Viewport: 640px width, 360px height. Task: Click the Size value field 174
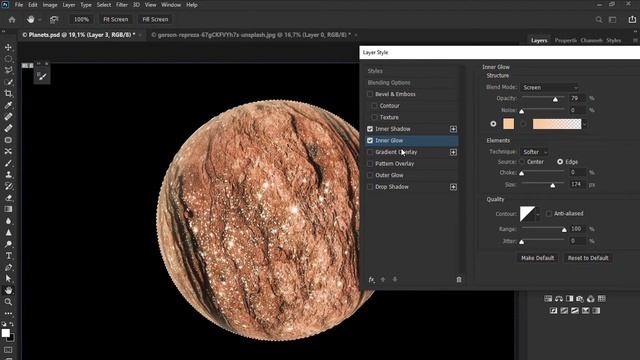pyautogui.click(x=577, y=184)
